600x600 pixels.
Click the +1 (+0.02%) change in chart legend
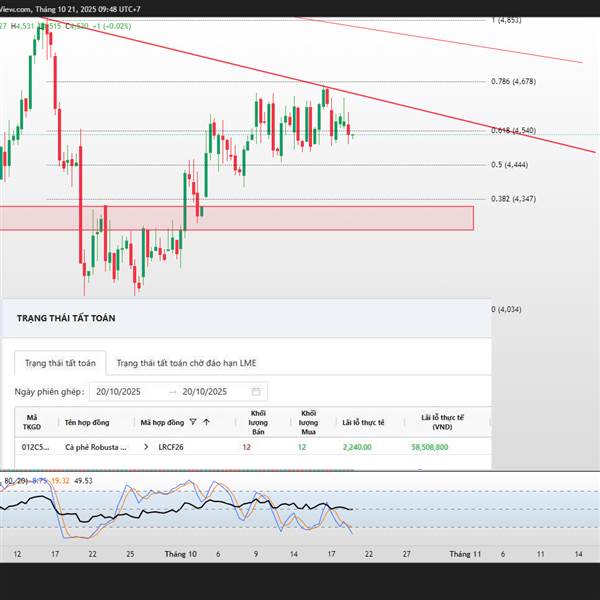112,26
